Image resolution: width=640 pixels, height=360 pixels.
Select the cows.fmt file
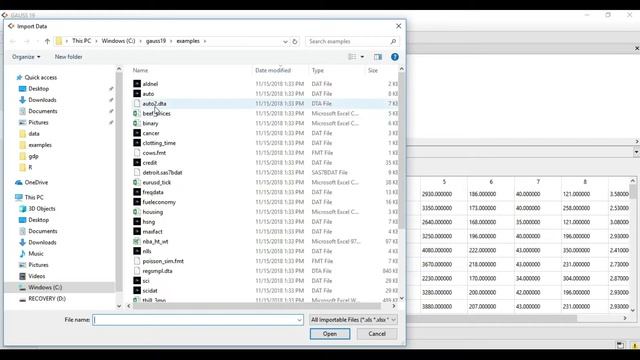(154, 153)
